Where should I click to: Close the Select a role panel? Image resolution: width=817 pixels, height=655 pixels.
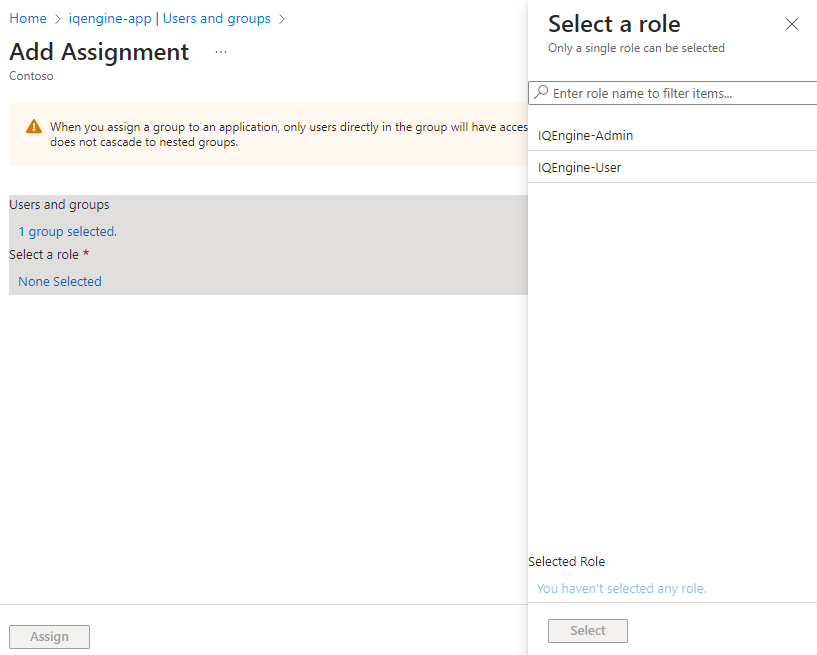pos(792,25)
